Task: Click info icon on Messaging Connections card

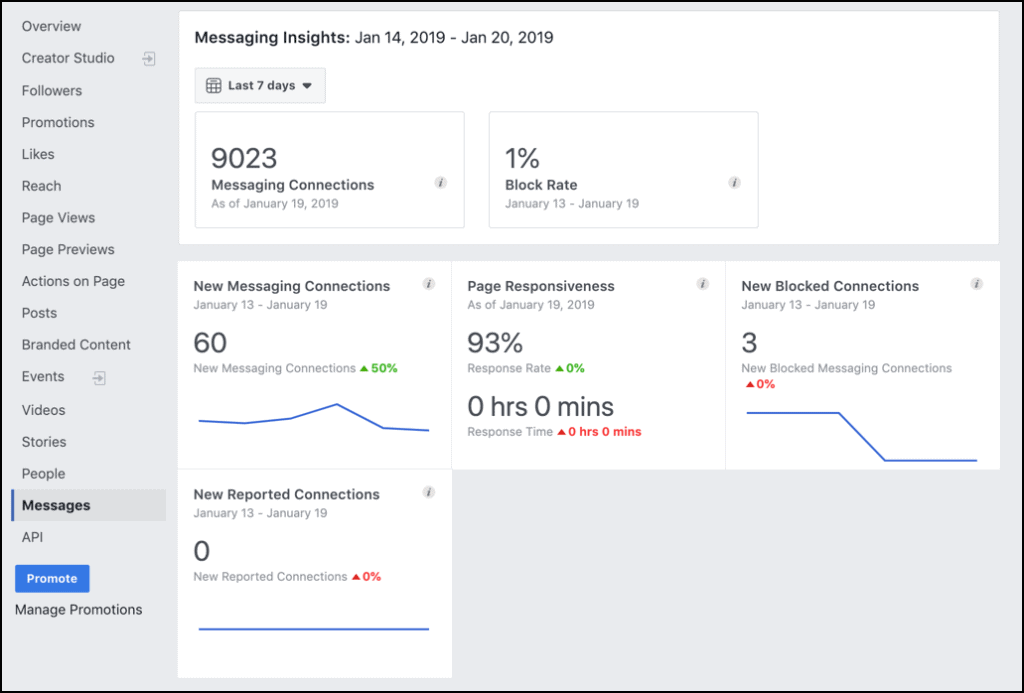Action: coord(441,183)
